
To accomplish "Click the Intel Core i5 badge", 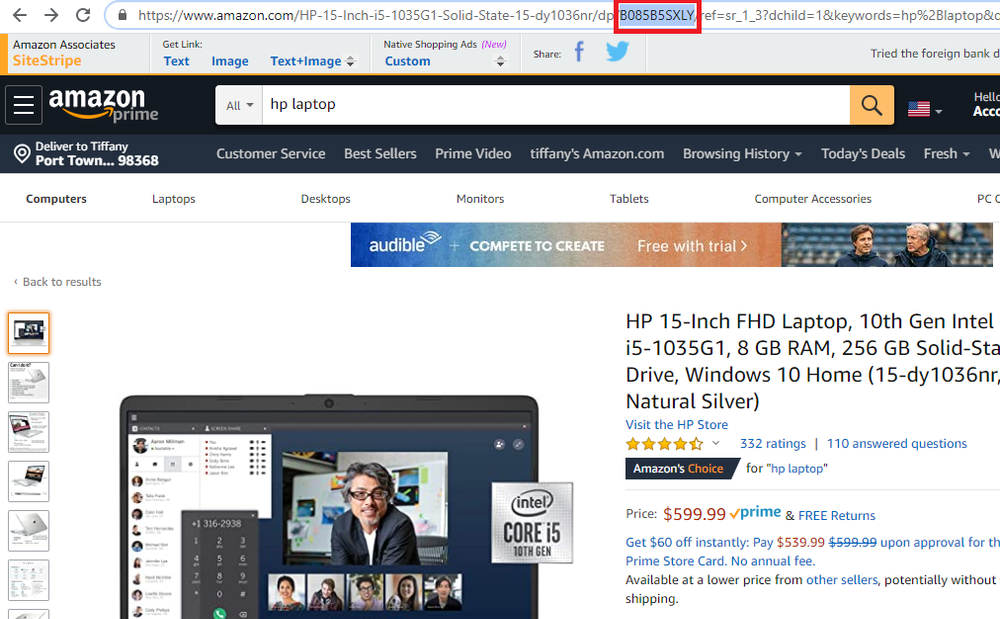I will [x=532, y=523].
